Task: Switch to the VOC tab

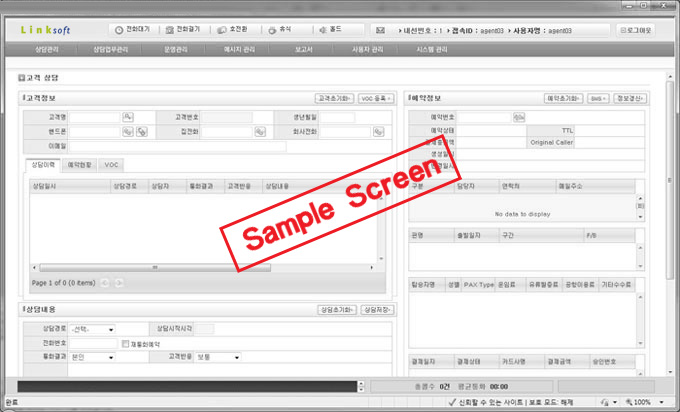Action: pos(112,164)
